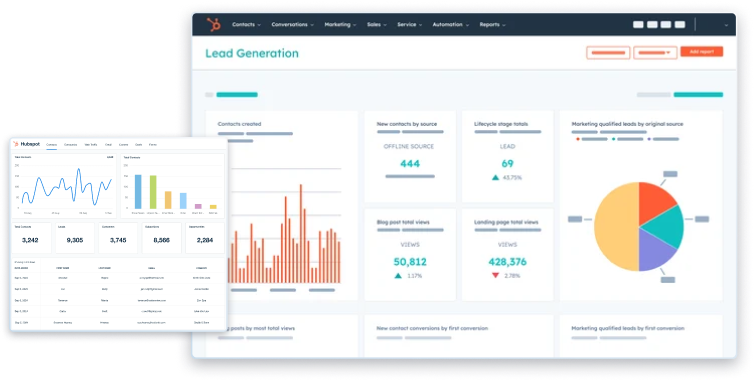This screenshot has height=381, width=754.
Task: Click the 444 offline source value
Action: point(410,164)
